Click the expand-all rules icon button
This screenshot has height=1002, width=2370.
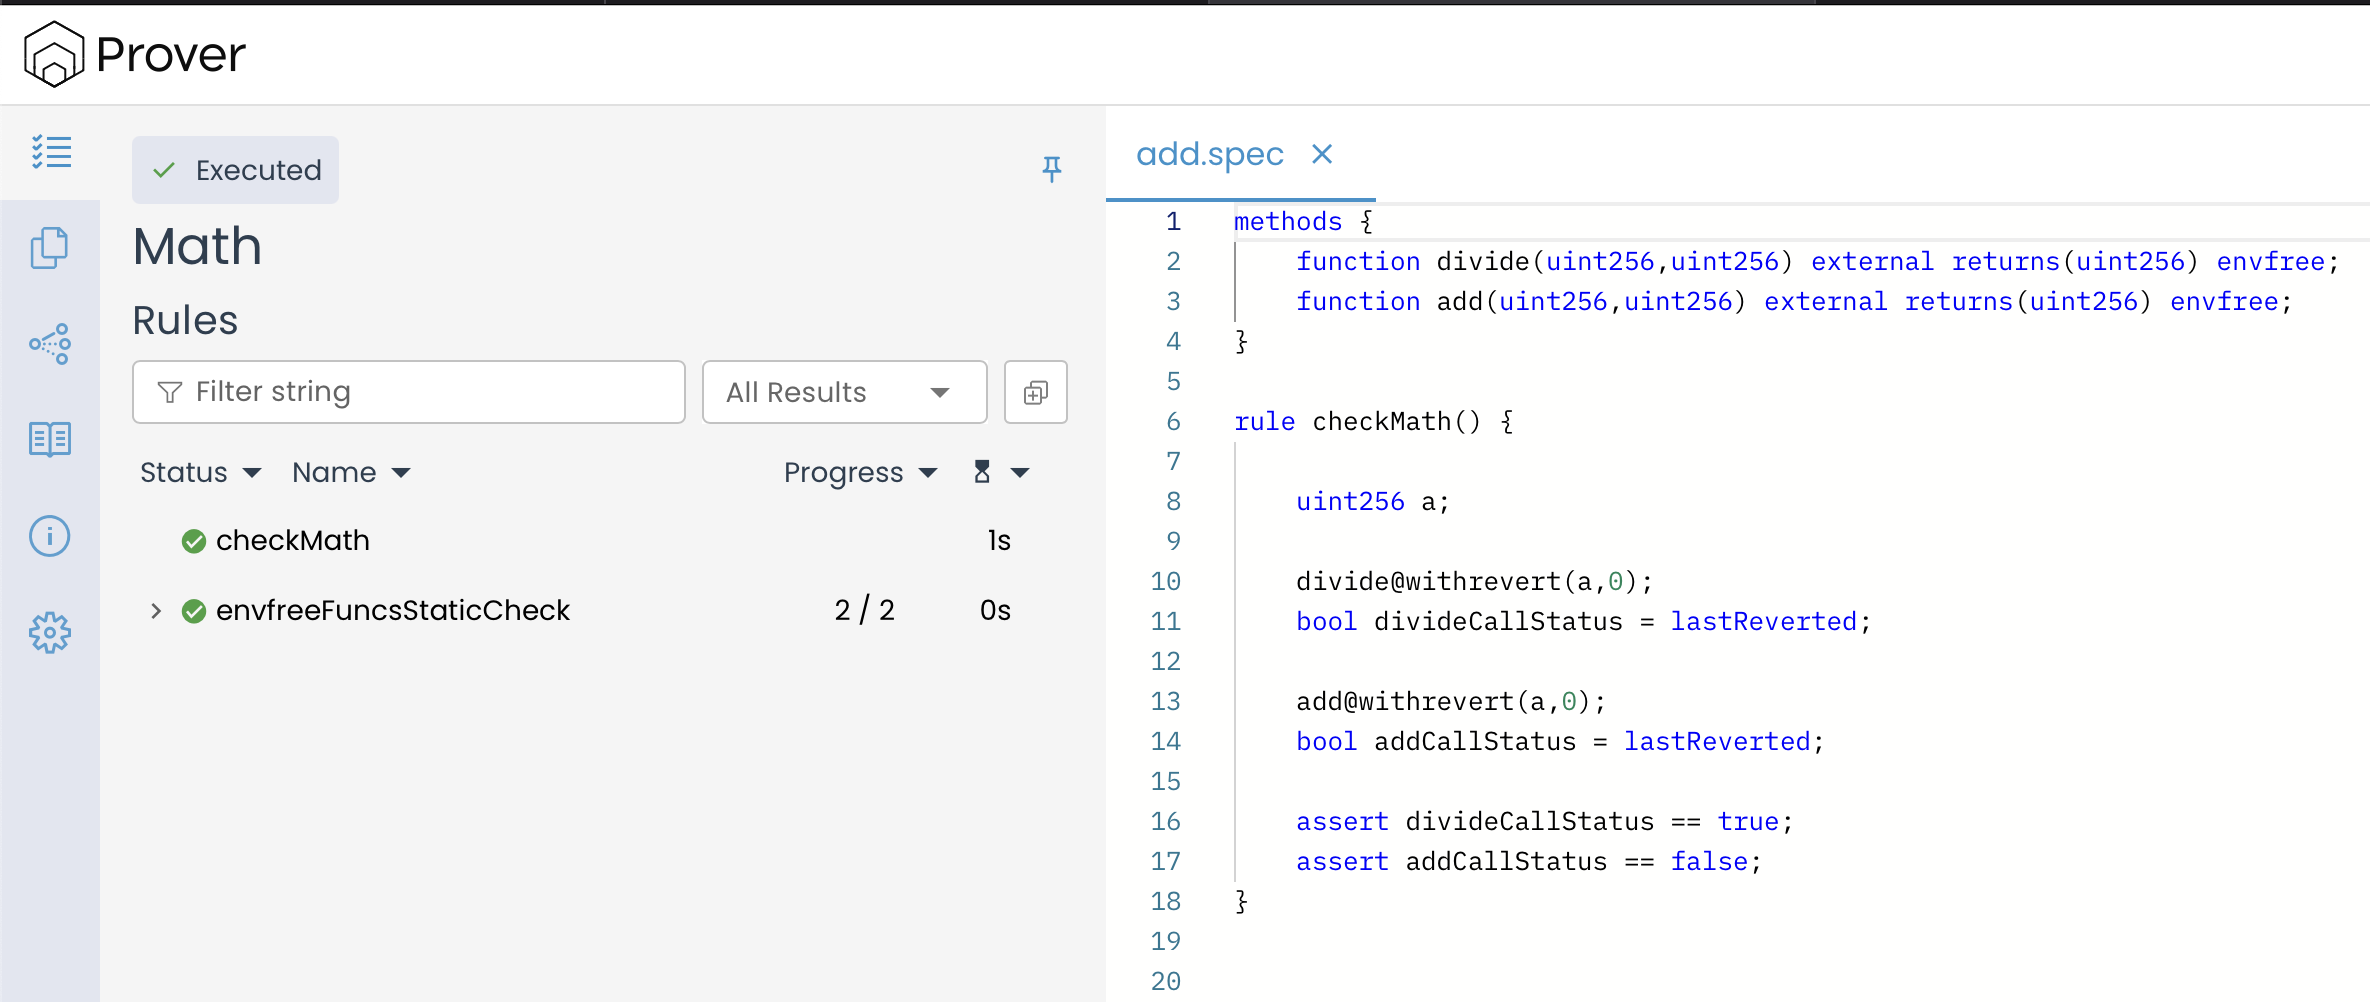1035,392
